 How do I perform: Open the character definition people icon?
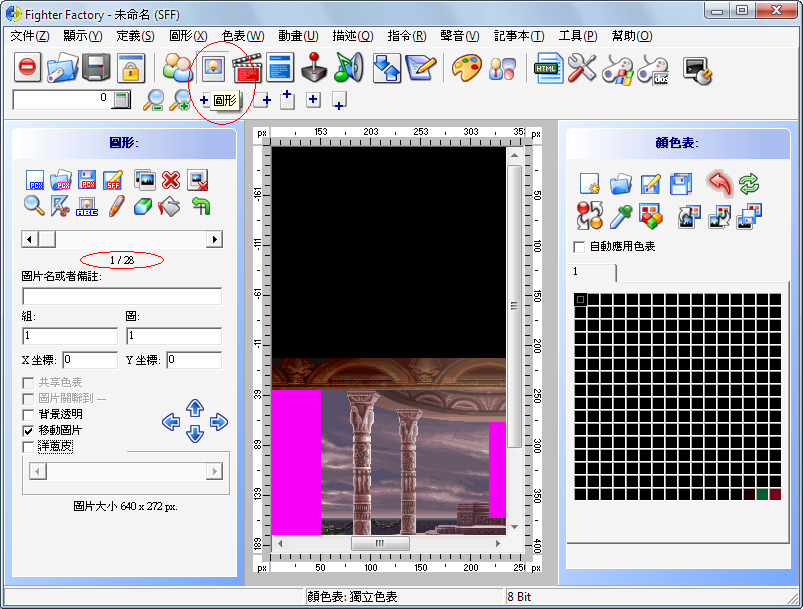pyautogui.click(x=177, y=68)
